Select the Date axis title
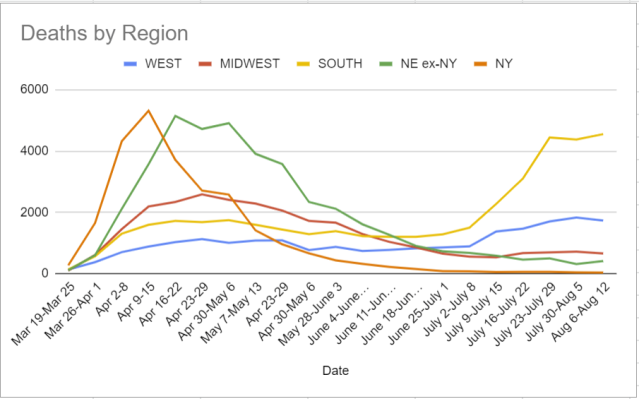The height and width of the screenshot is (399, 639). (x=335, y=370)
